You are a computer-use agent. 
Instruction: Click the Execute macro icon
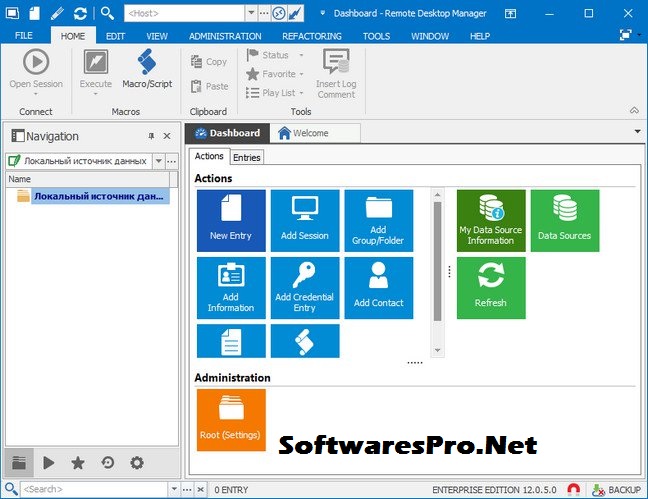[x=96, y=62]
